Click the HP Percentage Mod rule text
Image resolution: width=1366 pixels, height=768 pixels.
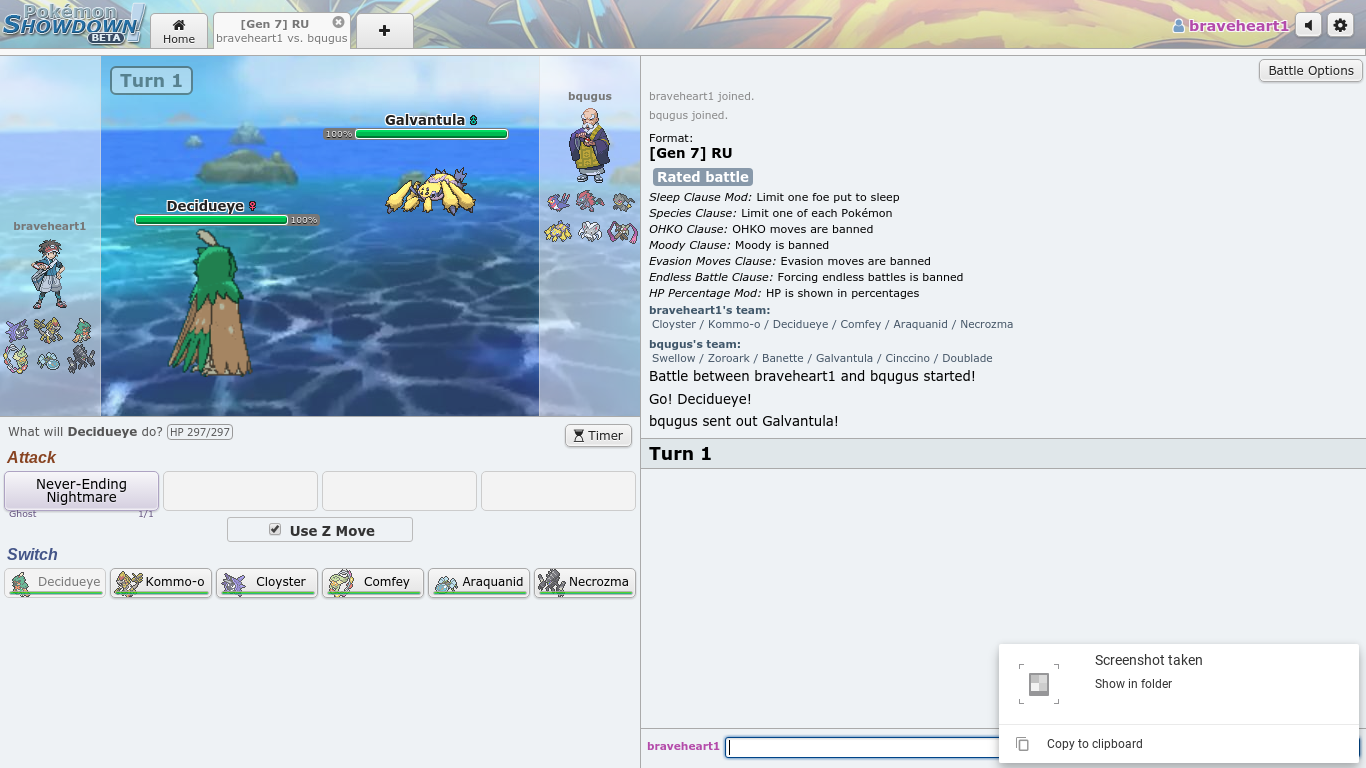tap(784, 293)
